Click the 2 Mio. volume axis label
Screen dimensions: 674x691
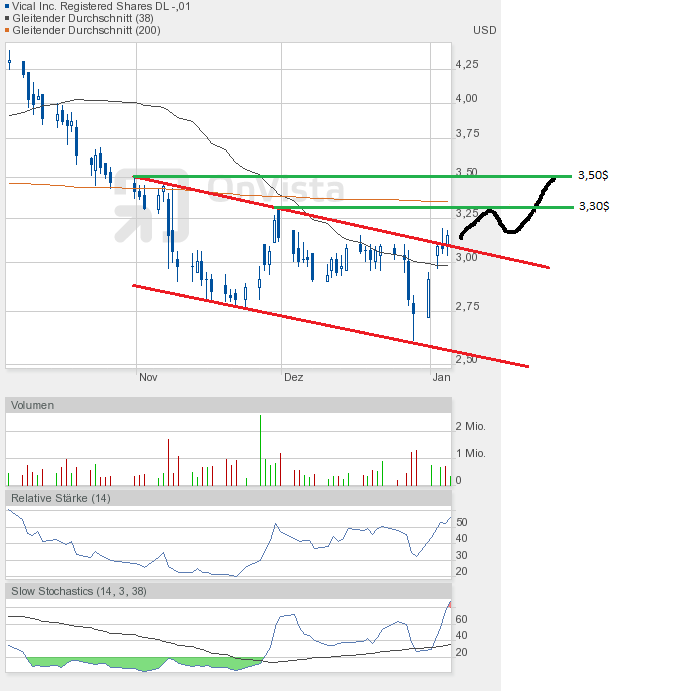pos(470,426)
